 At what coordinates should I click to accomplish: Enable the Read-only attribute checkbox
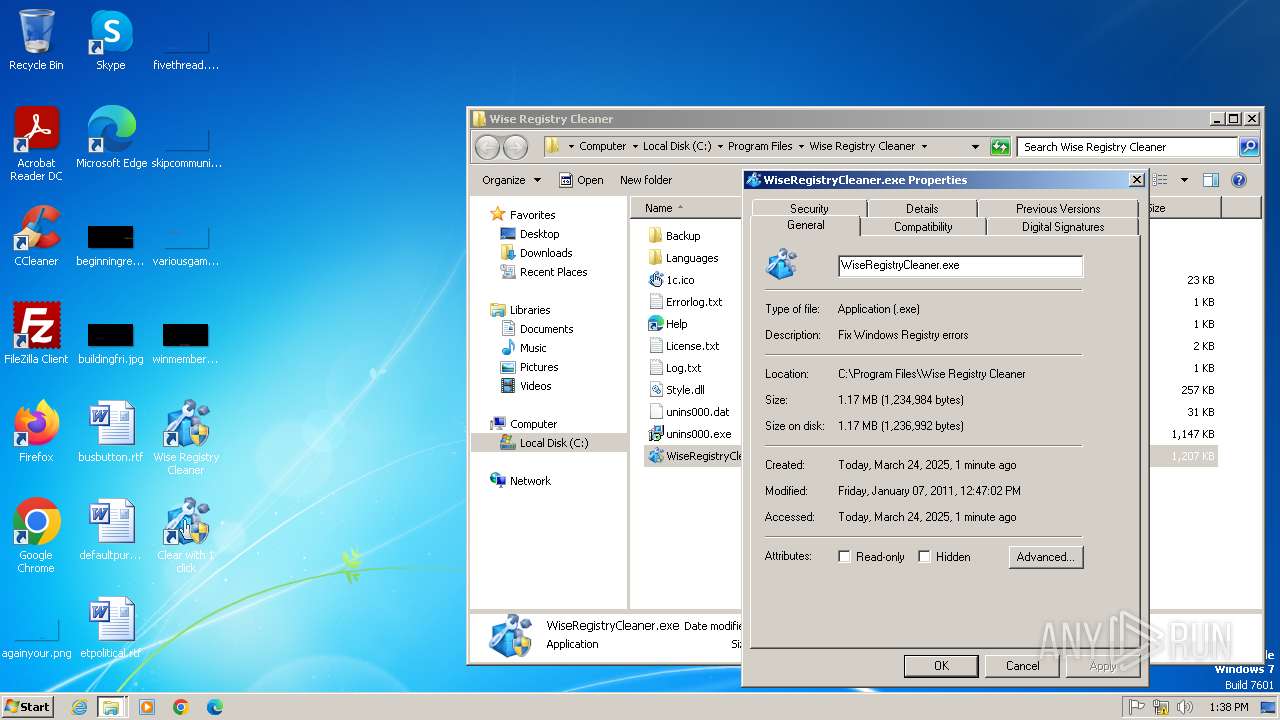(x=844, y=557)
